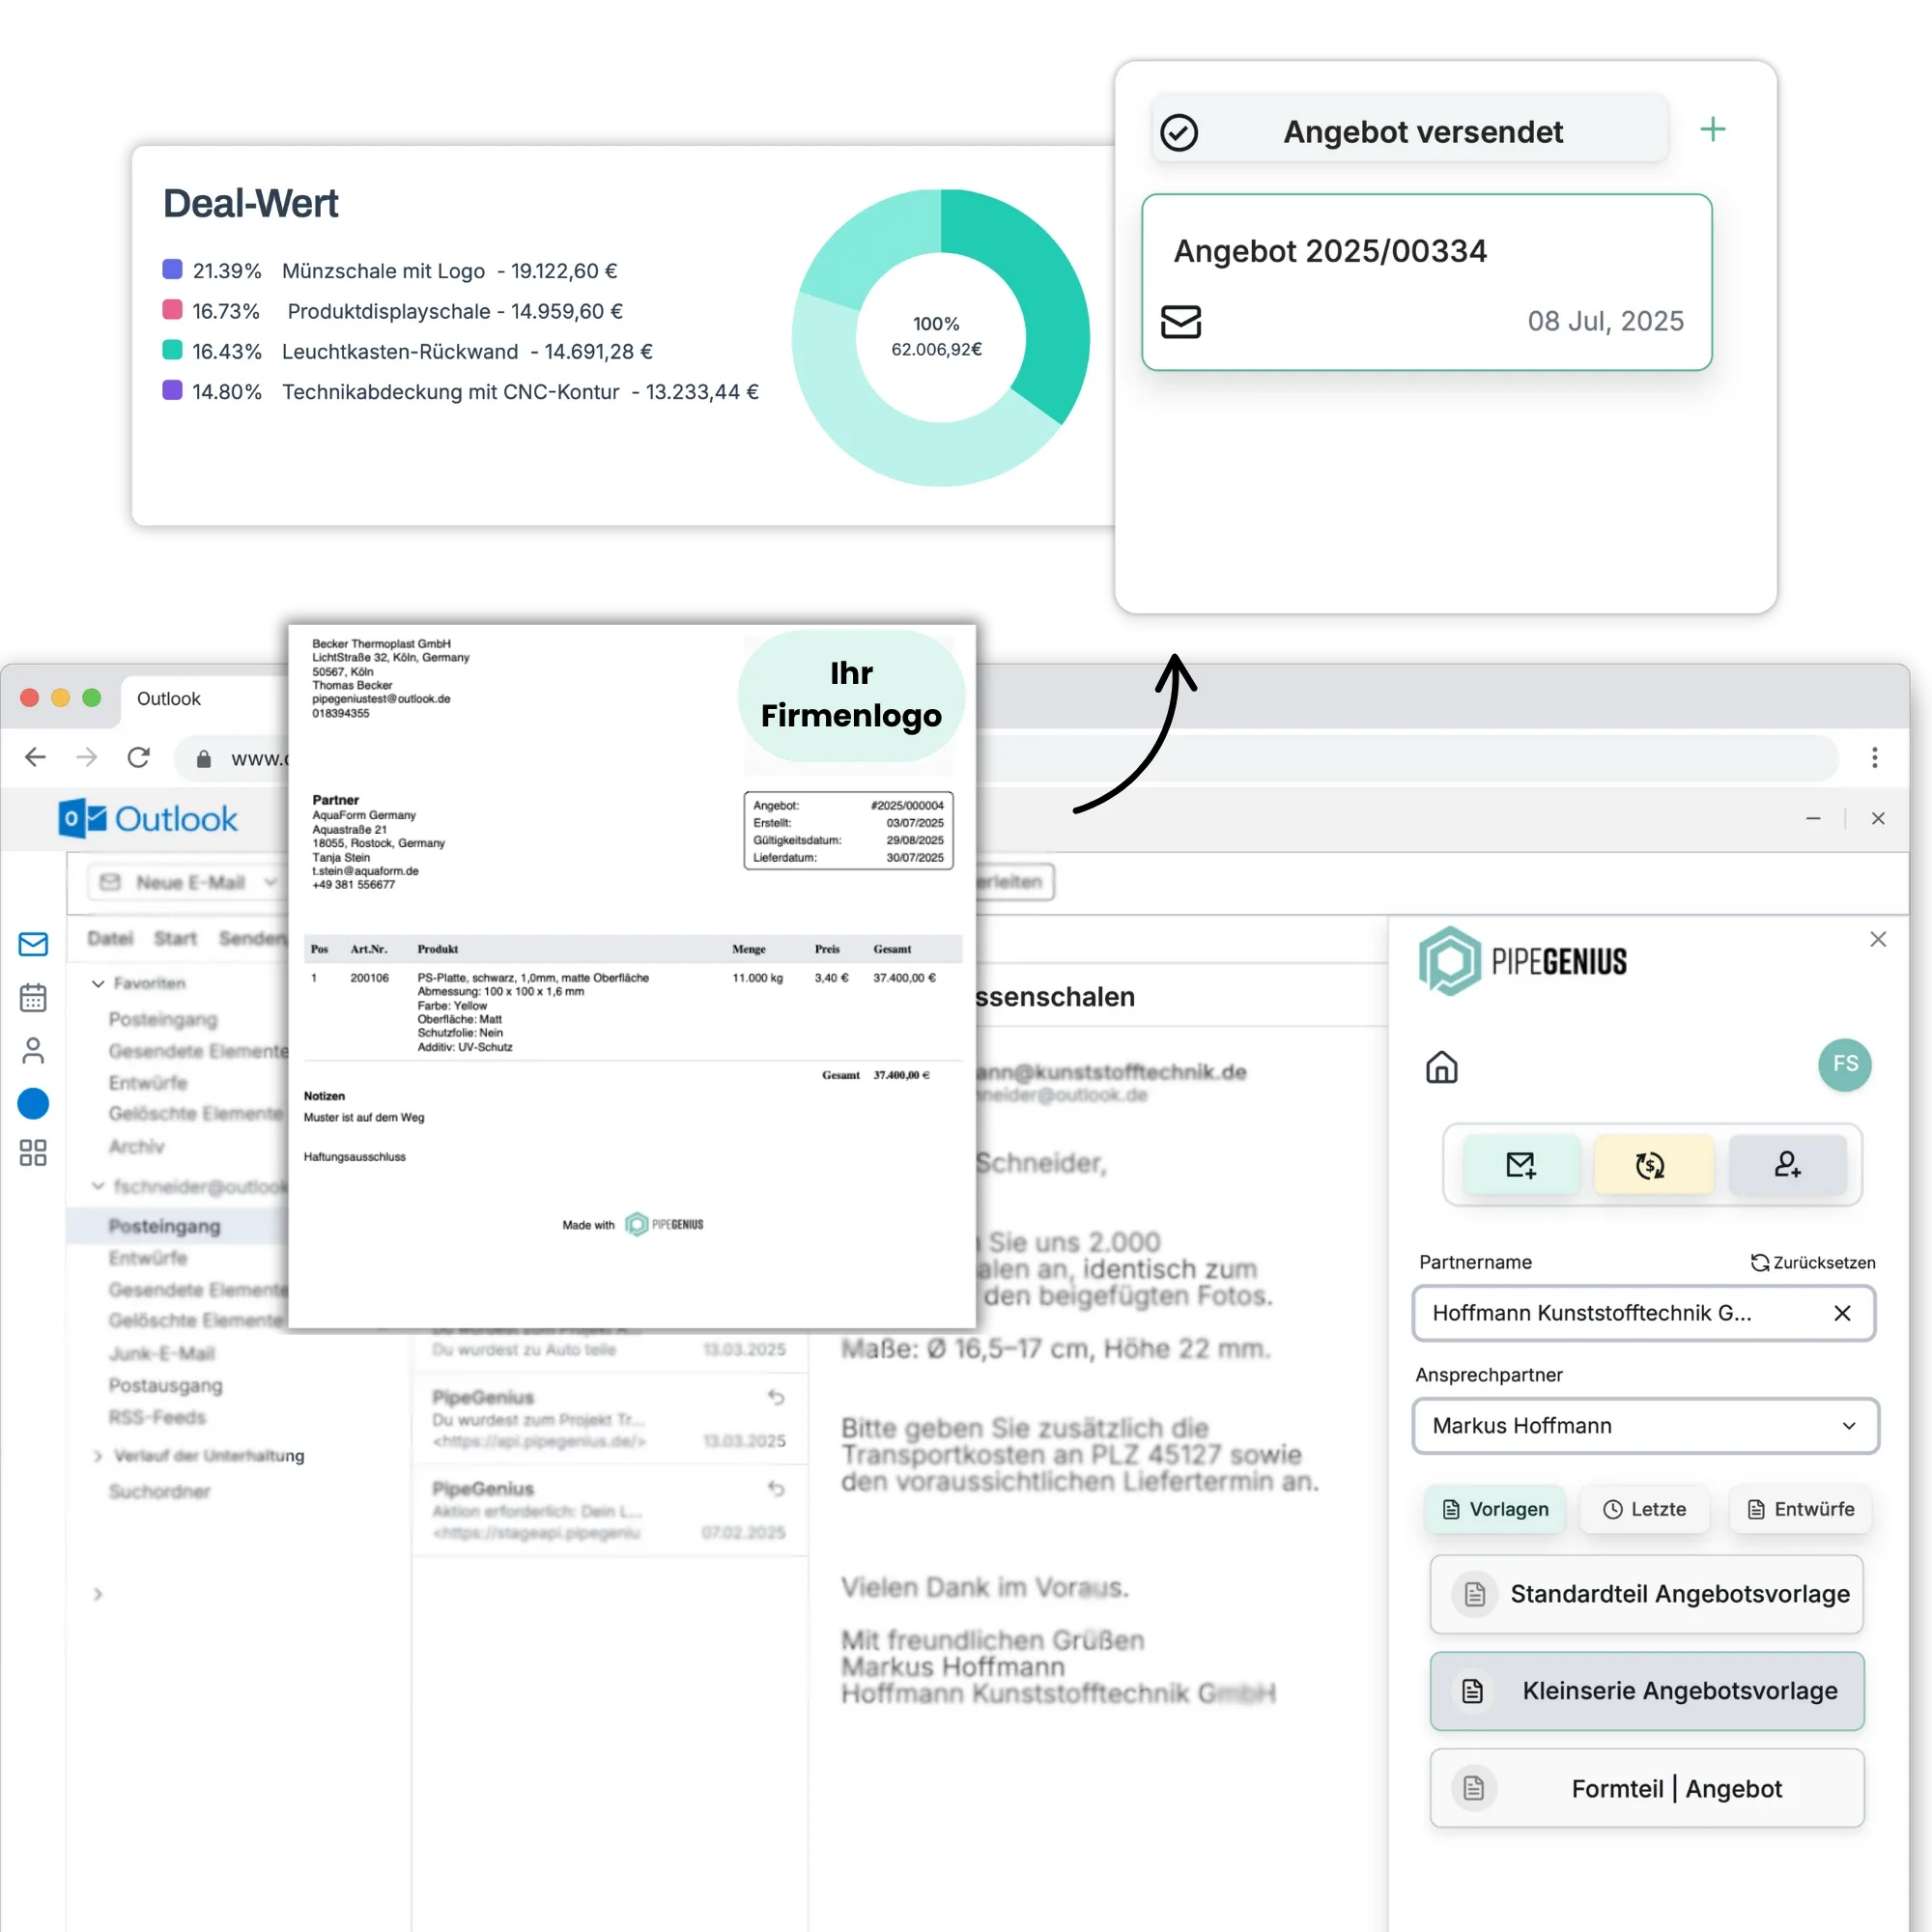
Task: Open the people icon in Outlook sidebar
Action: (x=33, y=1050)
